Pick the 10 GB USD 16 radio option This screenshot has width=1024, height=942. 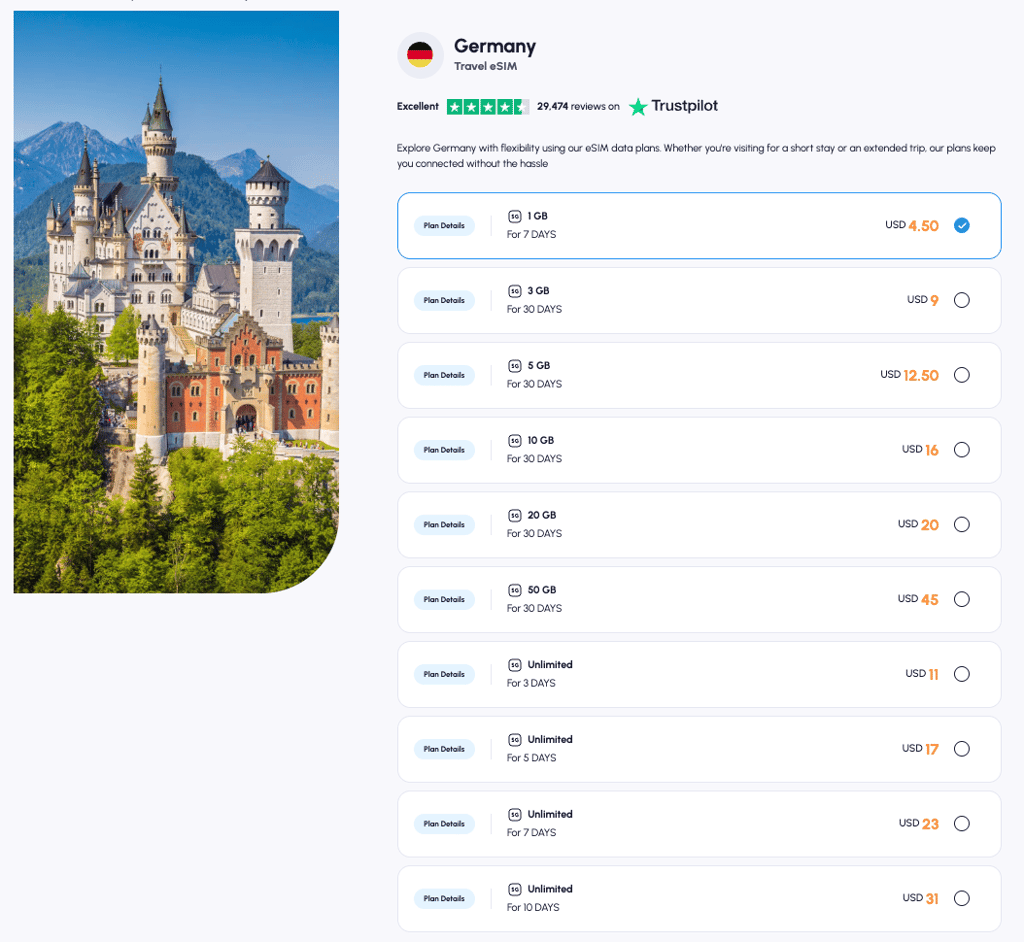click(x=961, y=449)
